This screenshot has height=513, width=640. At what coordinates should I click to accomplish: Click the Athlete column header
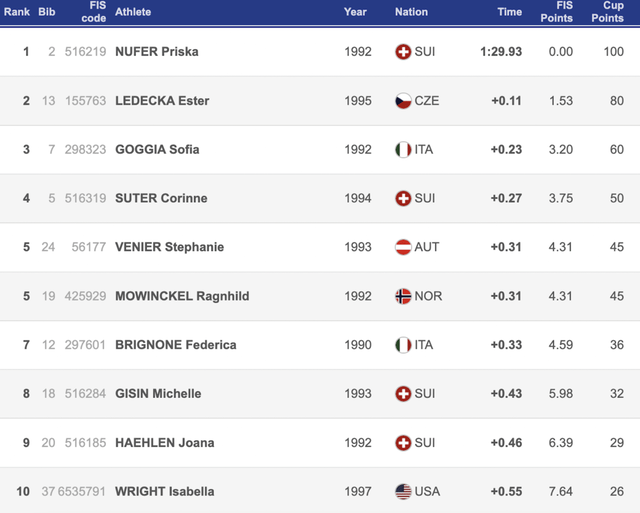133,12
